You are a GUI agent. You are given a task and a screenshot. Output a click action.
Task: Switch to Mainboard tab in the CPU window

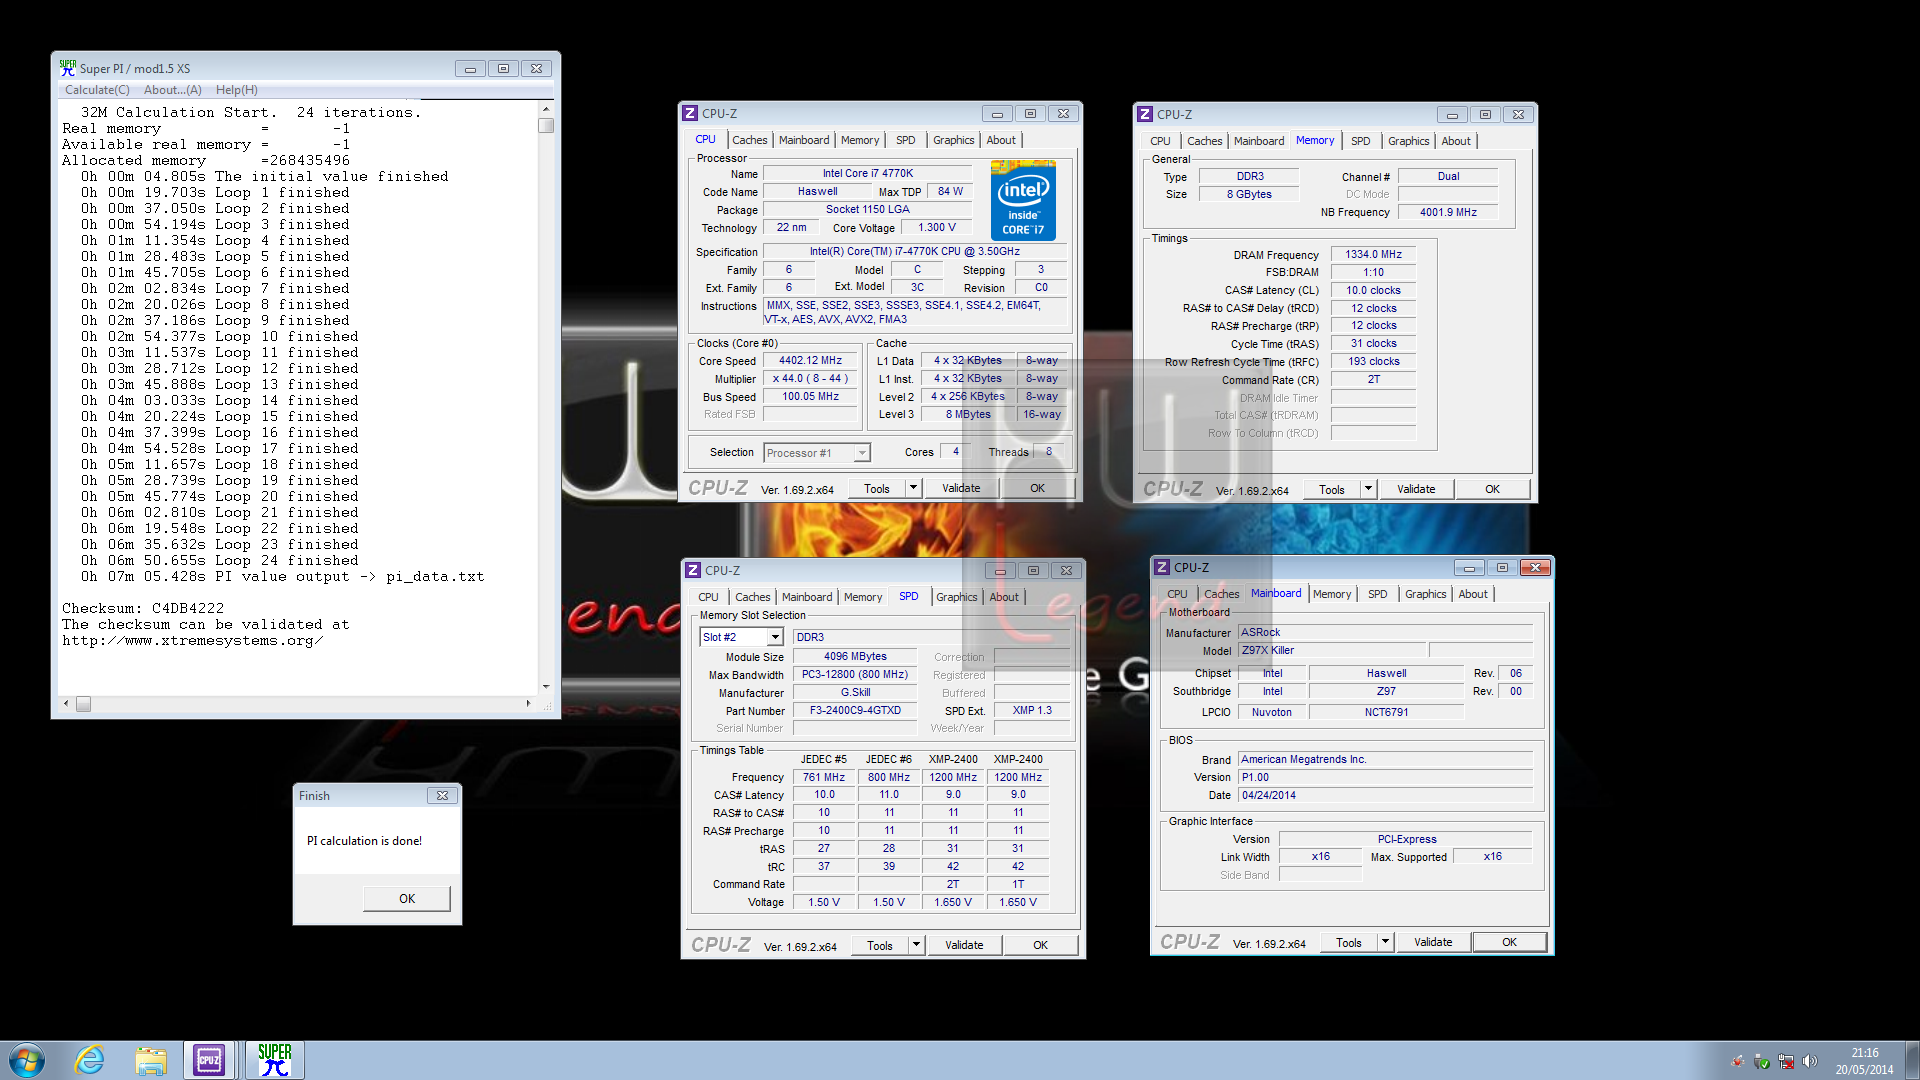point(804,140)
